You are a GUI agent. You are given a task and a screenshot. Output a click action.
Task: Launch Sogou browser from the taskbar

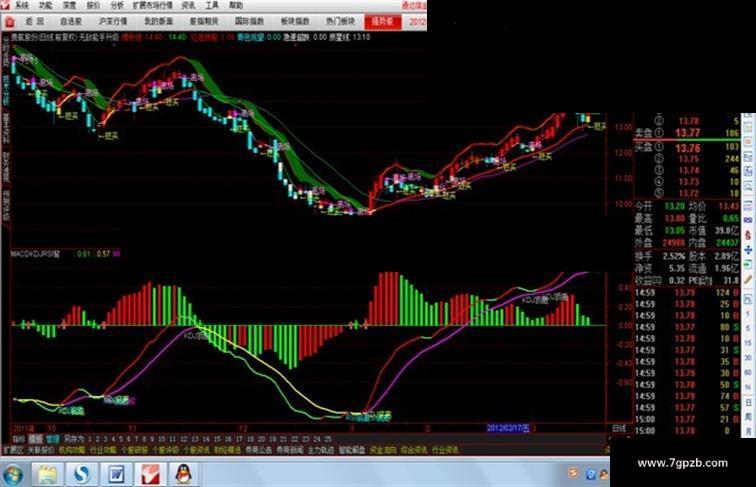(82, 474)
